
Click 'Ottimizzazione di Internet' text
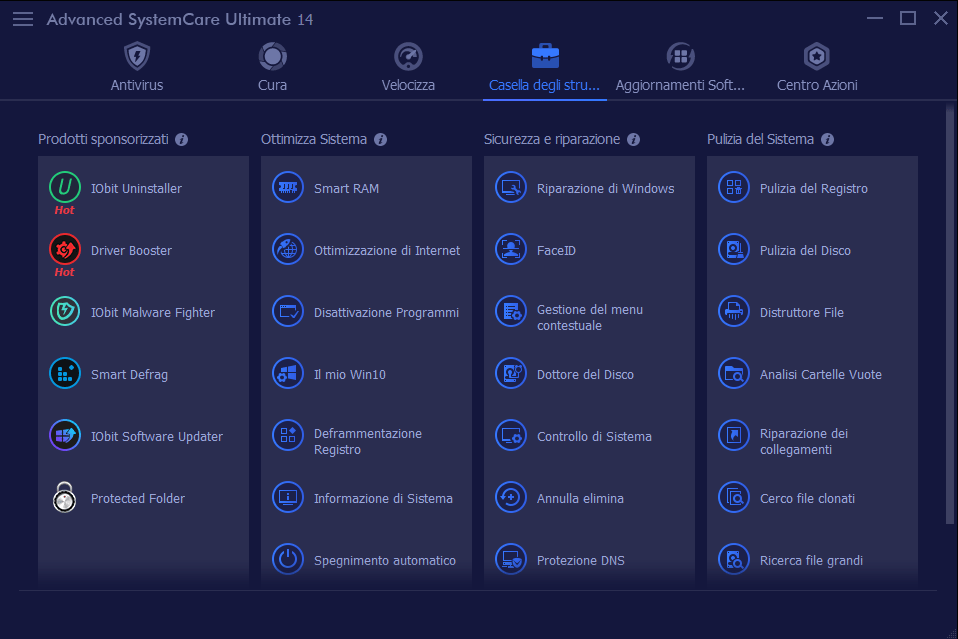tap(387, 250)
